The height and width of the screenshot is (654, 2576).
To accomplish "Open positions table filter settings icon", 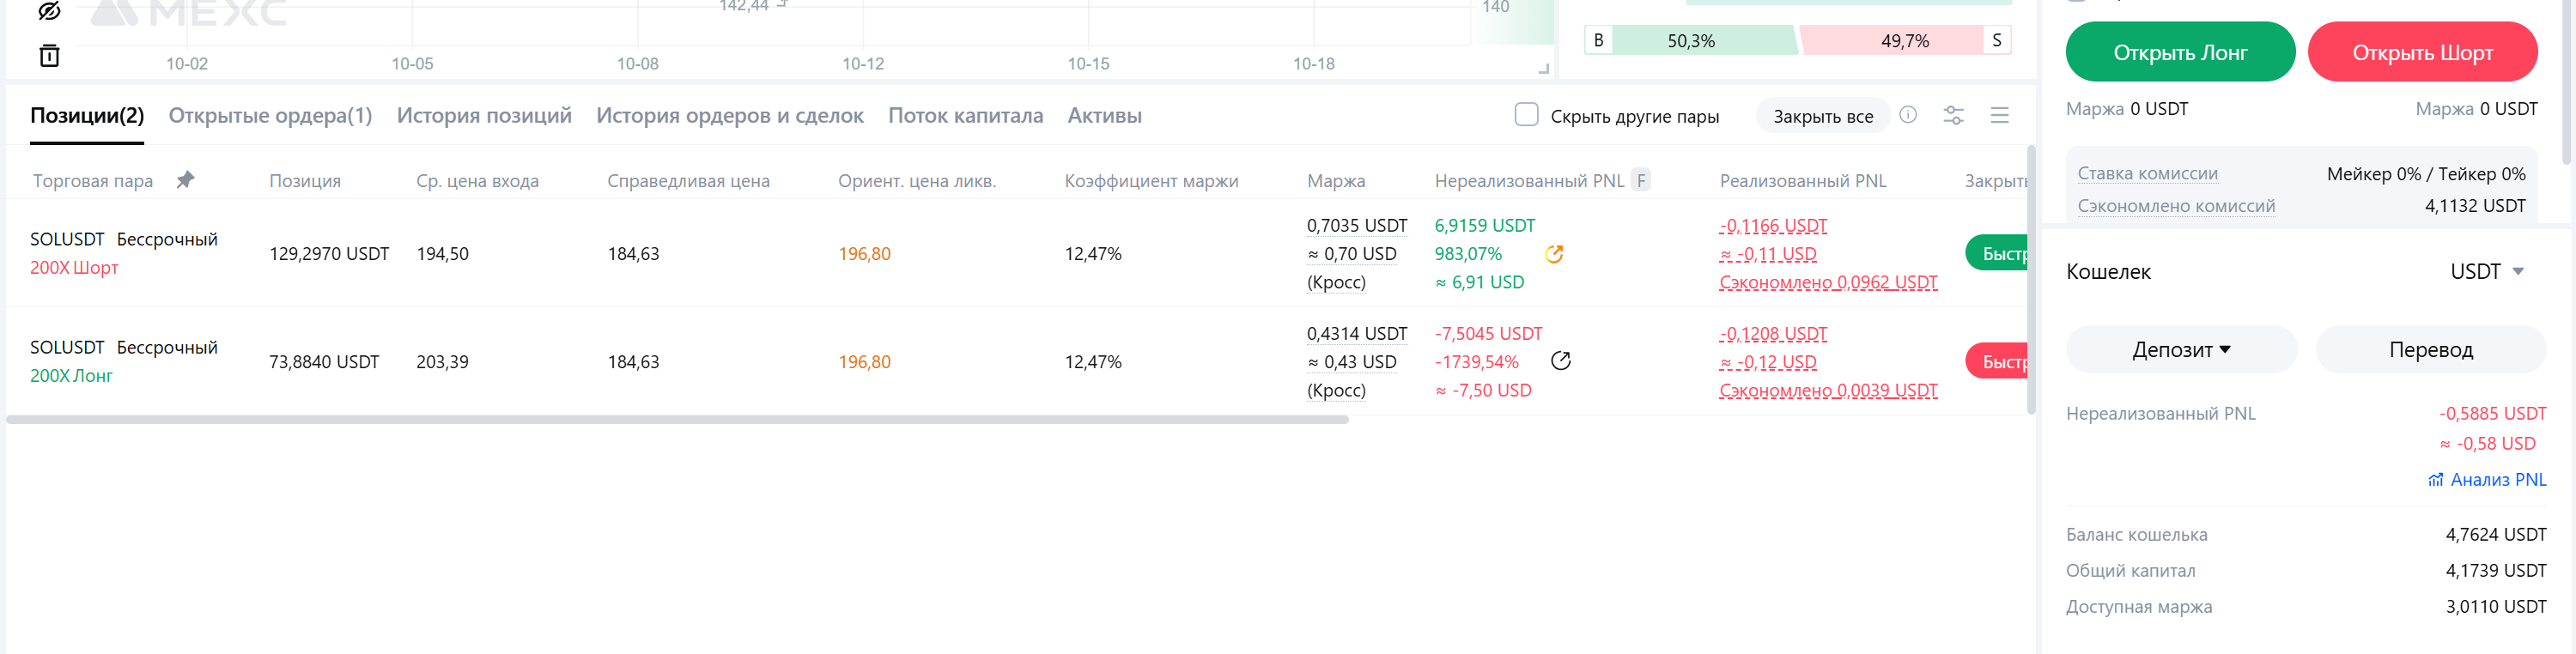I will pyautogui.click(x=1953, y=116).
